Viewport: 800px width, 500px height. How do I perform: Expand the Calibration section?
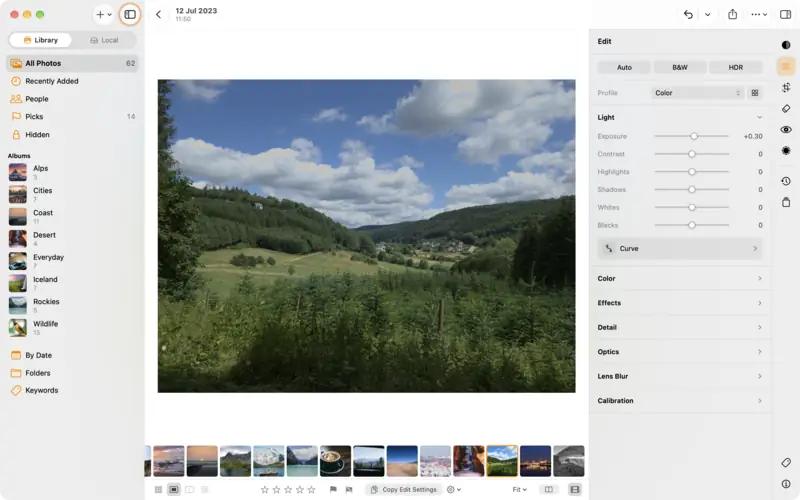click(680, 401)
